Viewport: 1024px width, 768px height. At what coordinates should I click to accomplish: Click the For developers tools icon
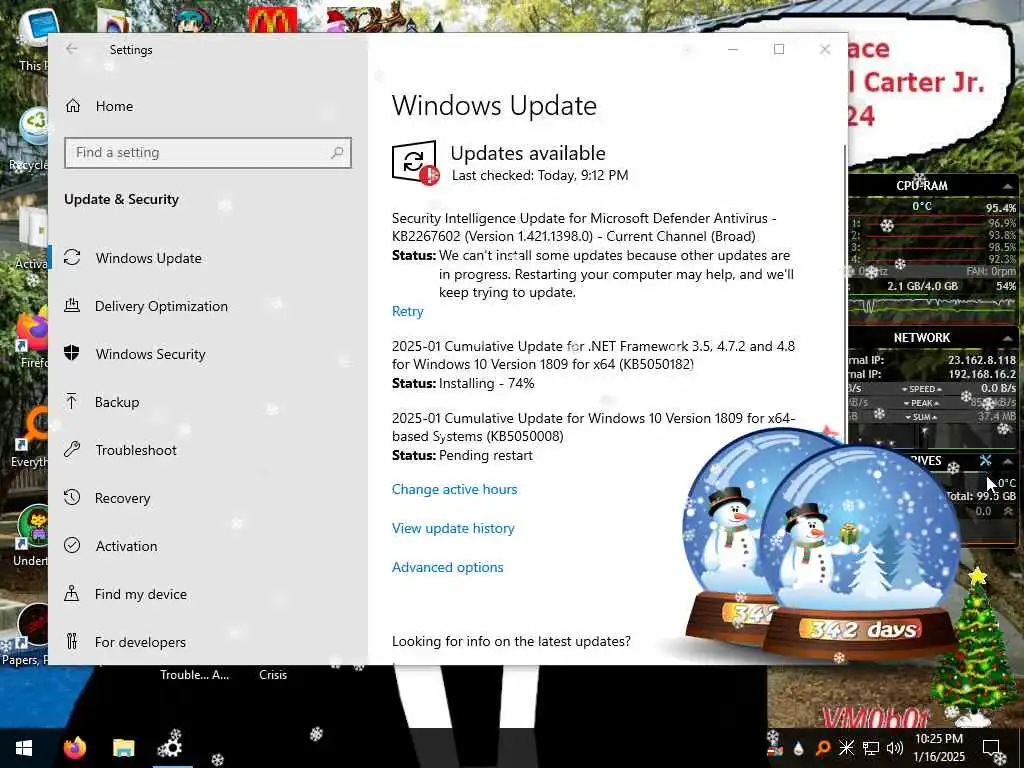coord(72,641)
